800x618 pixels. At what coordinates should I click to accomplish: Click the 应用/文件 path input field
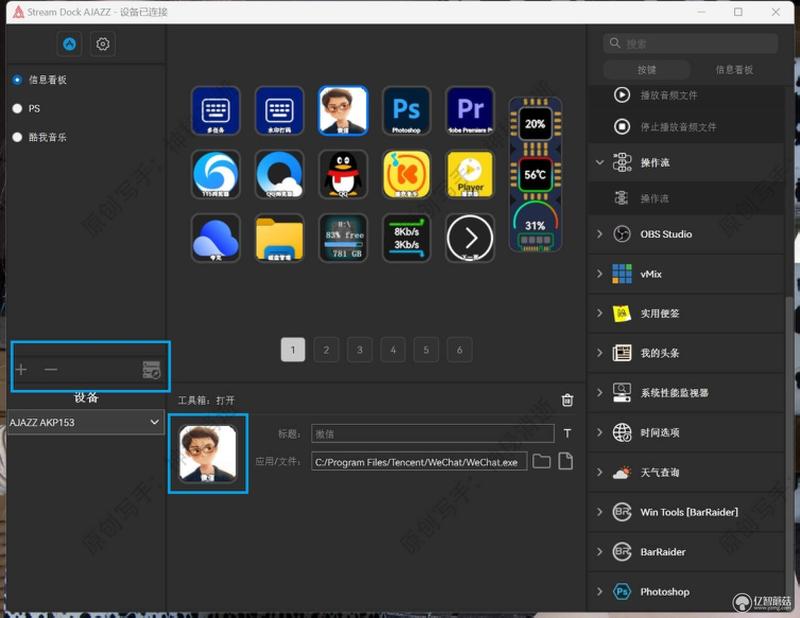click(419, 462)
